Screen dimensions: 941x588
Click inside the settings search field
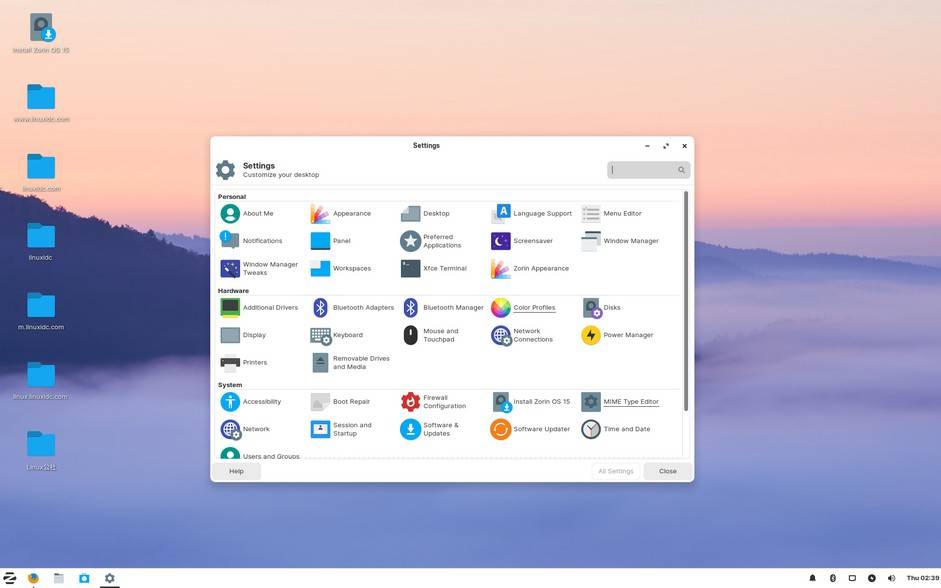pos(645,169)
